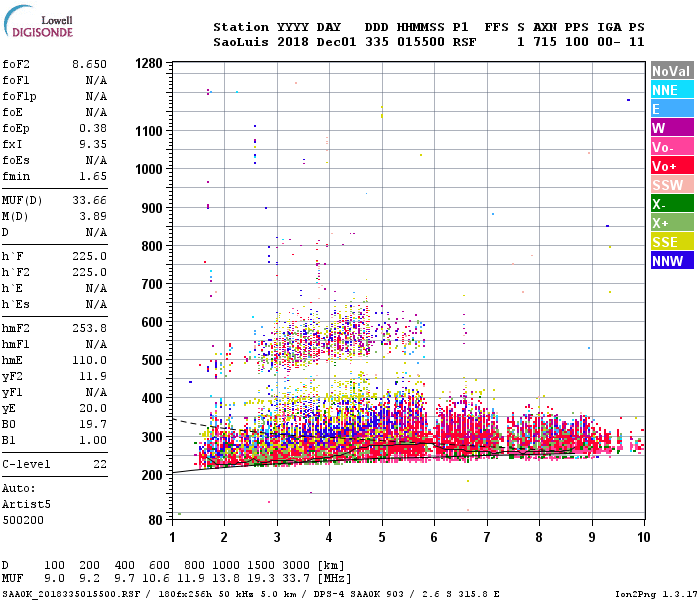Click the B1 value 1.00
The height and width of the screenshot is (600, 700).
point(93,440)
